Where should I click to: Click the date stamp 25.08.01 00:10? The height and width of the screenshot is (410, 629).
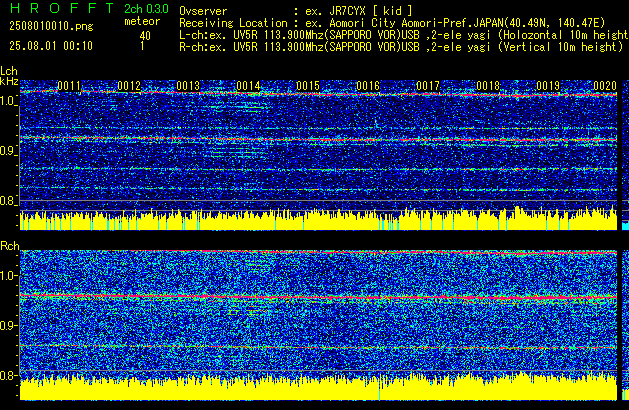[x=51, y=46]
